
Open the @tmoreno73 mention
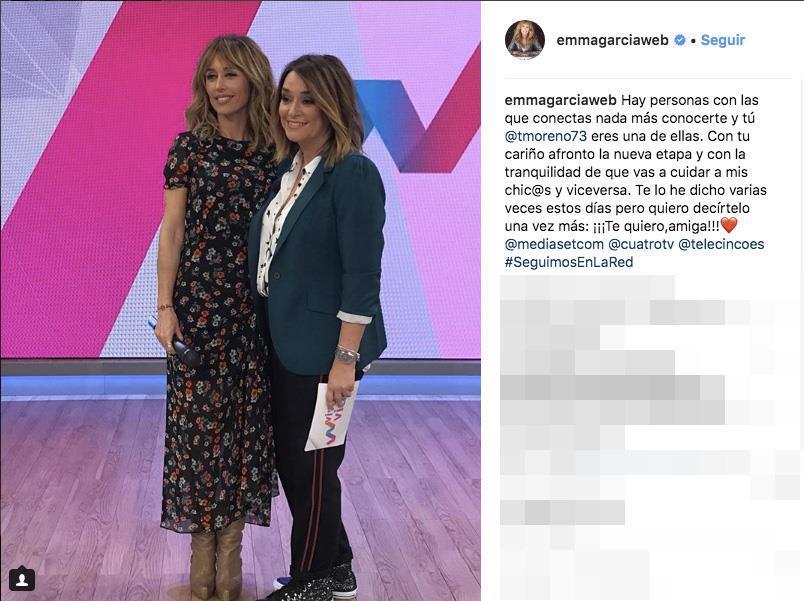(546, 136)
